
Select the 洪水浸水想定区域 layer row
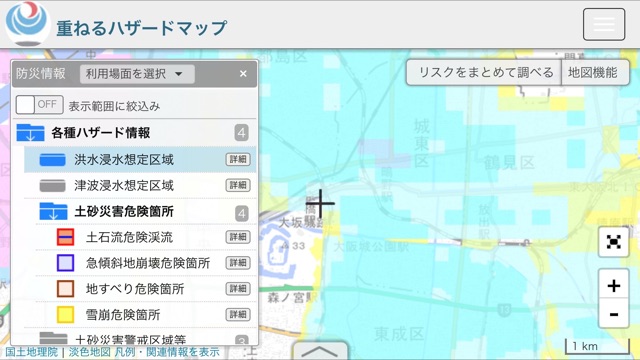pyautogui.click(x=140, y=160)
